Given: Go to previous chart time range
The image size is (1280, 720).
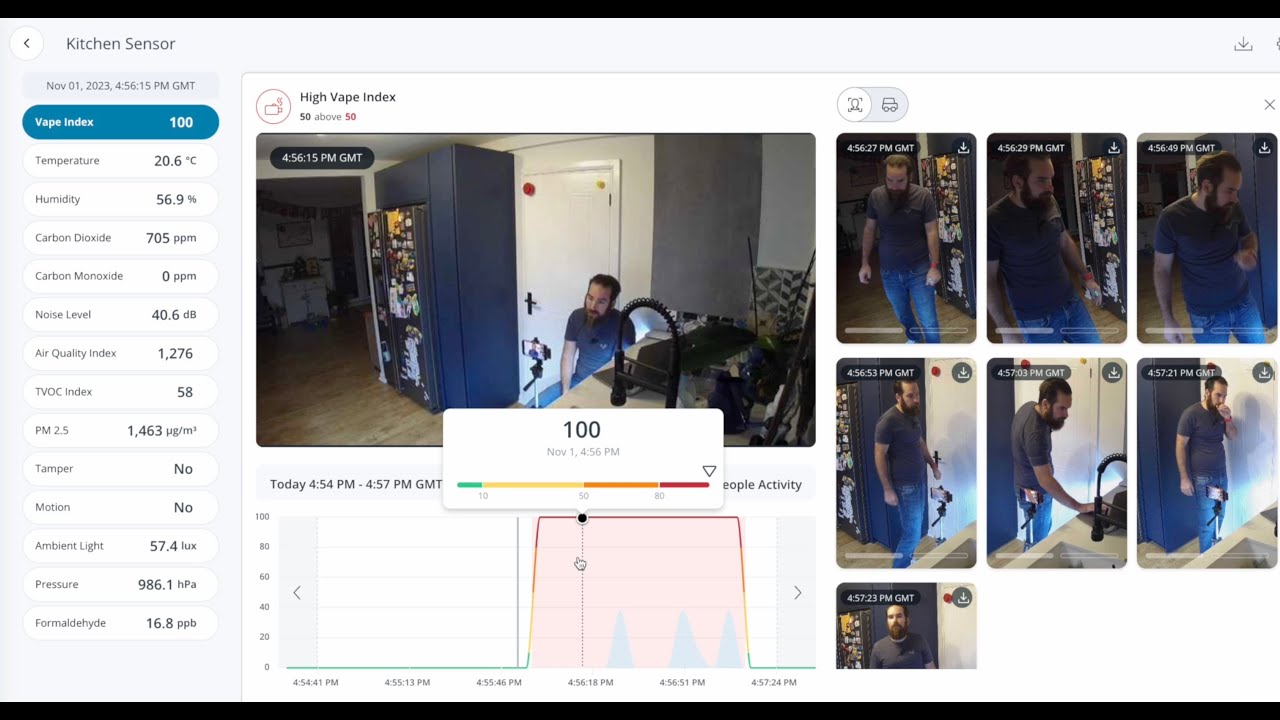Looking at the screenshot, I should point(297,593).
